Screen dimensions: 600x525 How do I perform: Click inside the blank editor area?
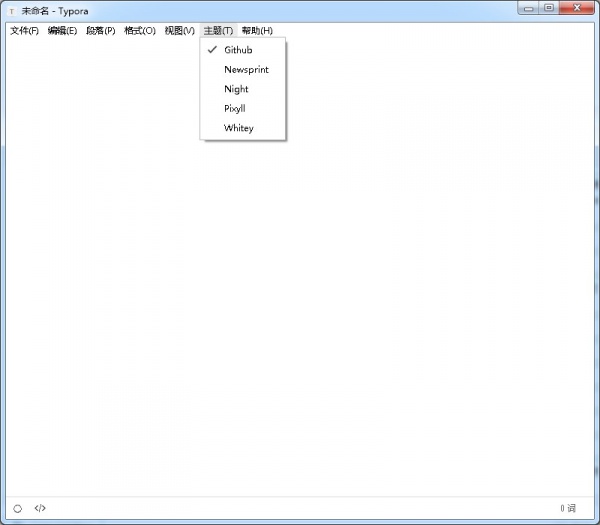coord(300,300)
